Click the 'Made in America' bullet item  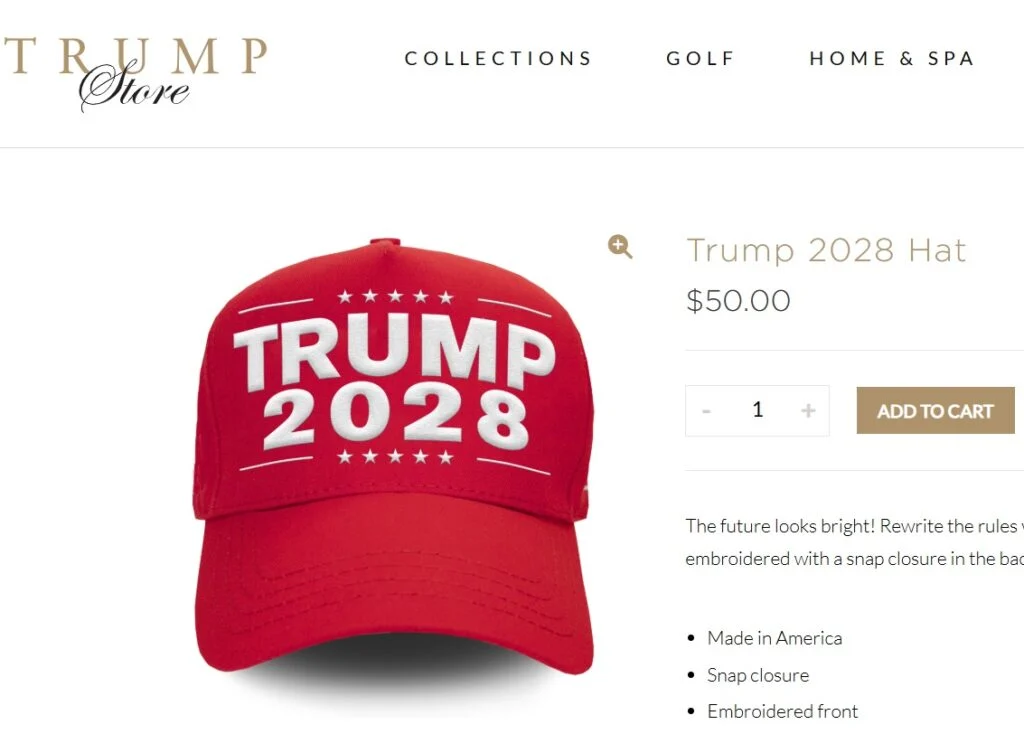tap(775, 638)
